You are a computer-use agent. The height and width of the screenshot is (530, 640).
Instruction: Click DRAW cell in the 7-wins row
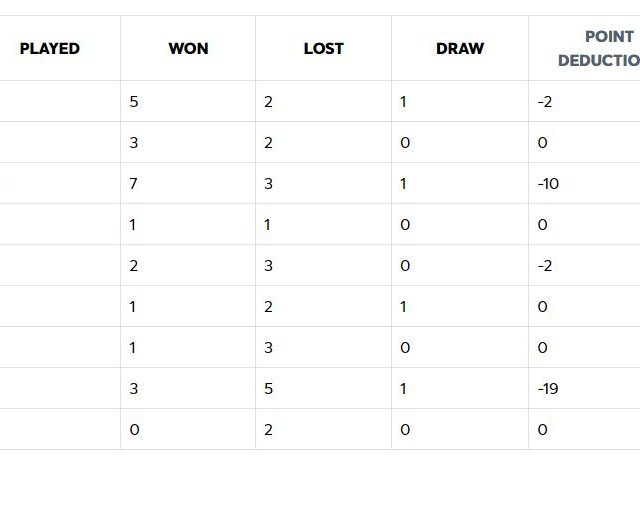click(404, 184)
